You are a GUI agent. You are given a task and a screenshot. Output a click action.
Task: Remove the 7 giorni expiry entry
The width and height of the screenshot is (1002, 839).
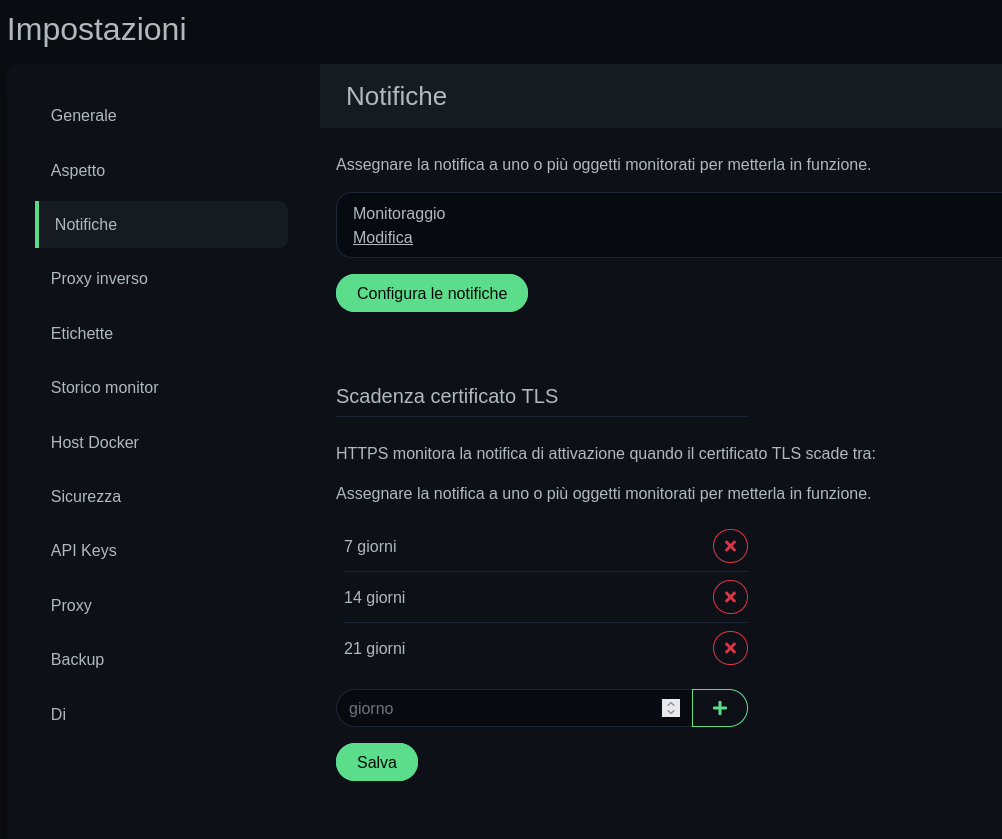pyautogui.click(x=730, y=546)
